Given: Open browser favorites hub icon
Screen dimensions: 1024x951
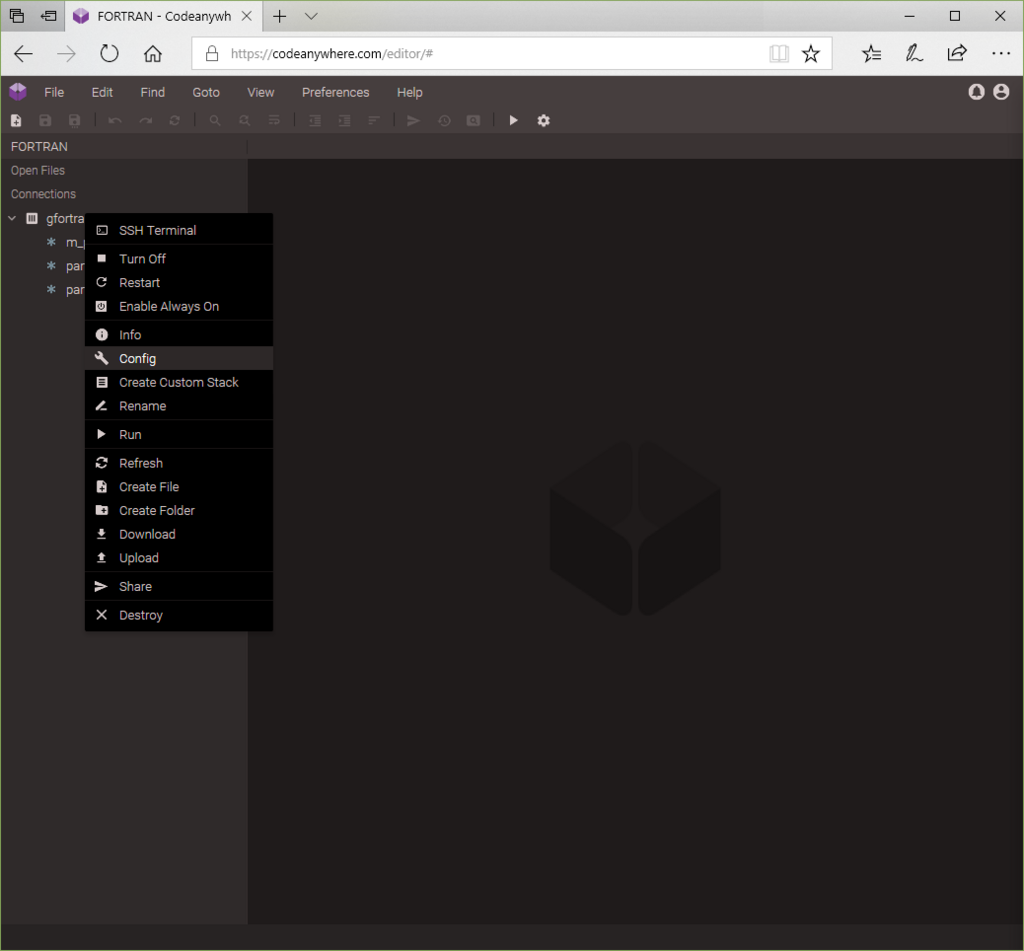Looking at the screenshot, I should [871, 54].
